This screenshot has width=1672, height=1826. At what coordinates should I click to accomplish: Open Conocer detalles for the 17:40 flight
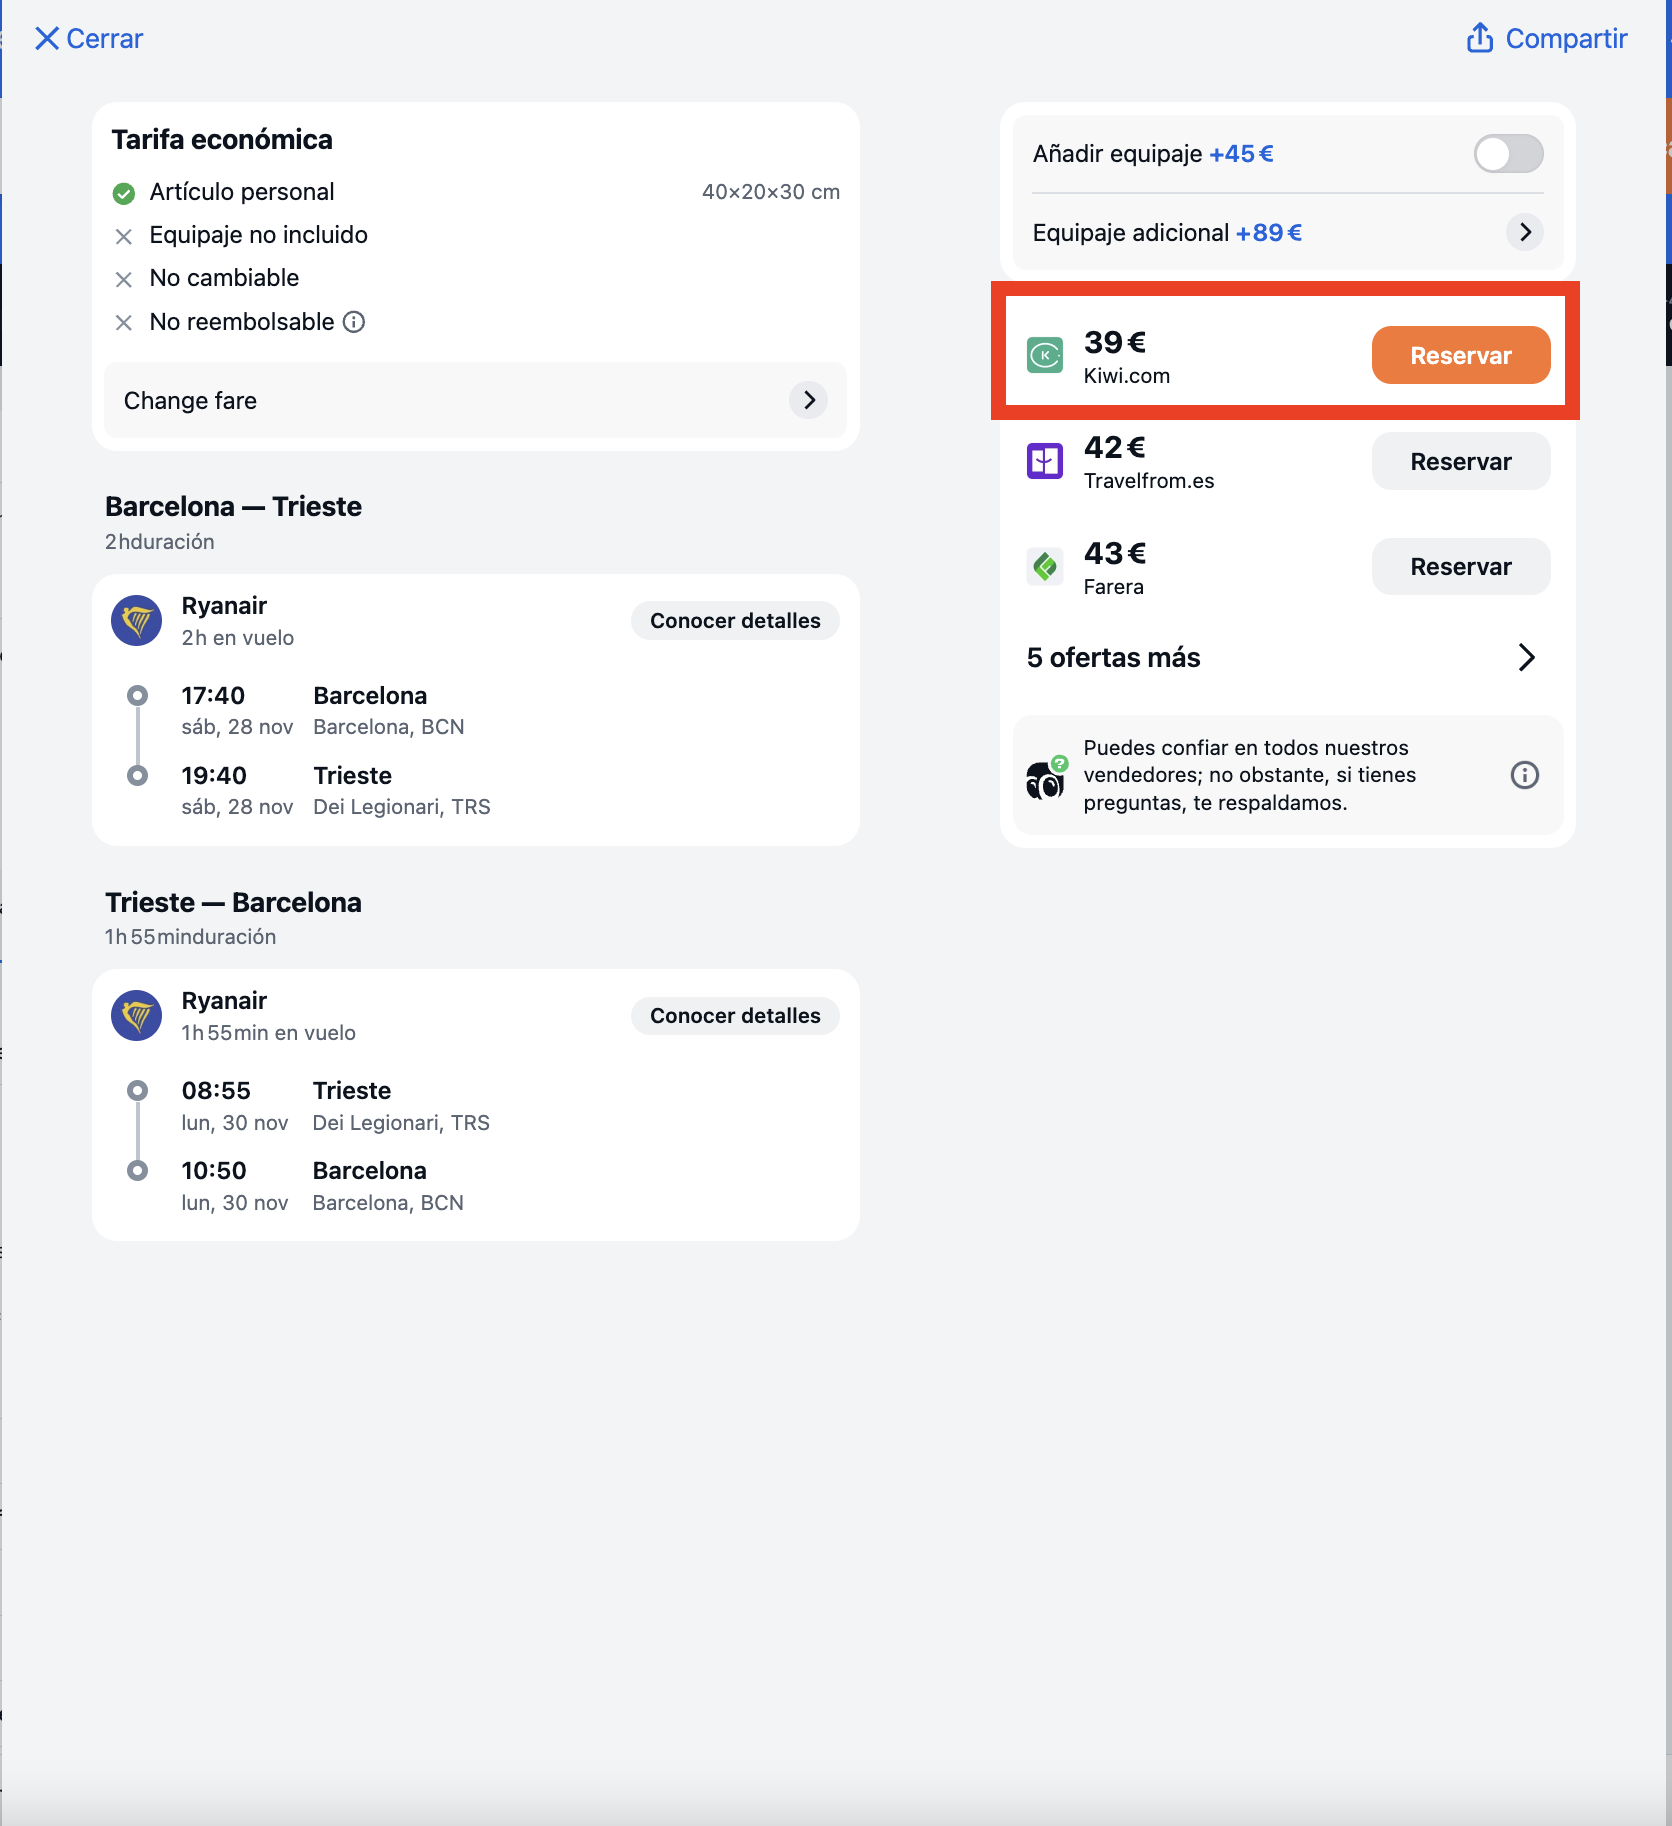(x=735, y=621)
